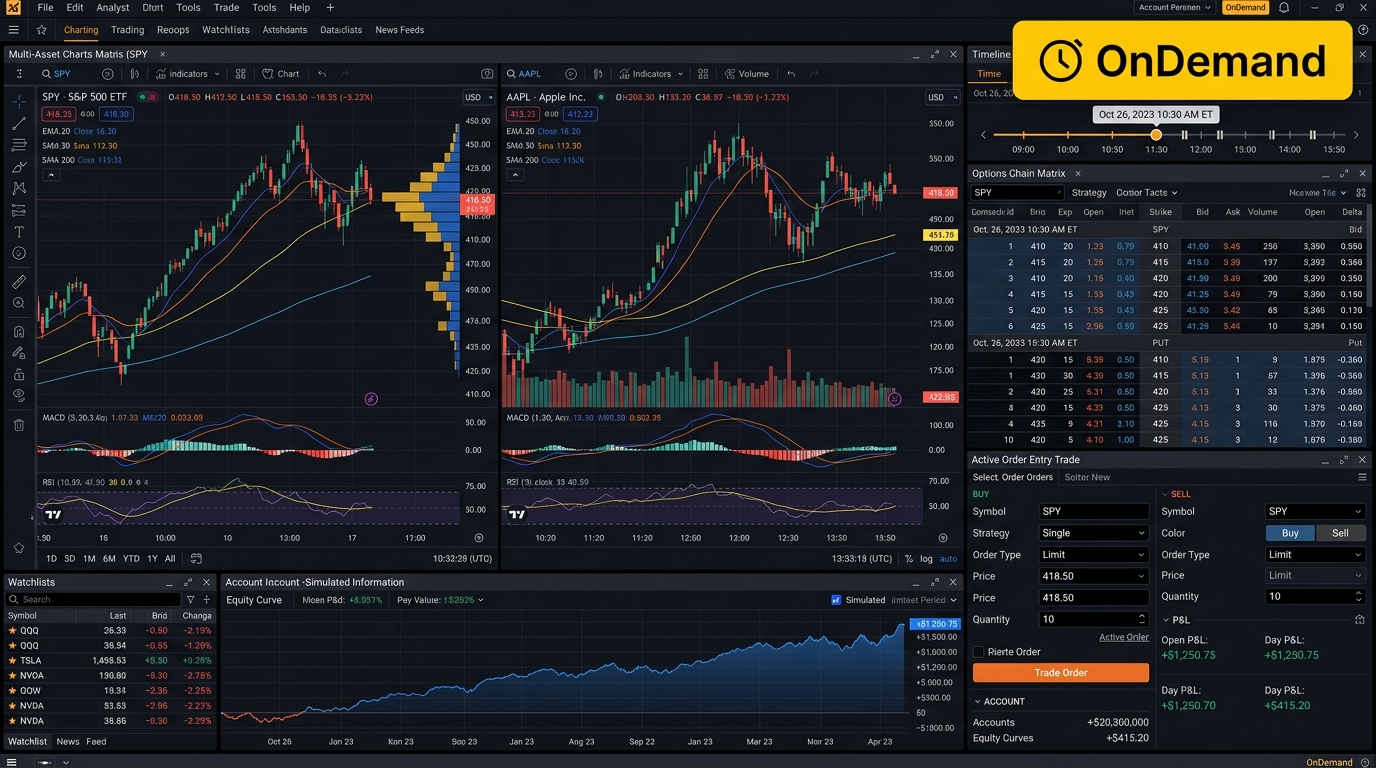Collapse SPY indicator legend arrow
Image resolution: width=1376 pixels, height=768 pixels.
(50, 175)
